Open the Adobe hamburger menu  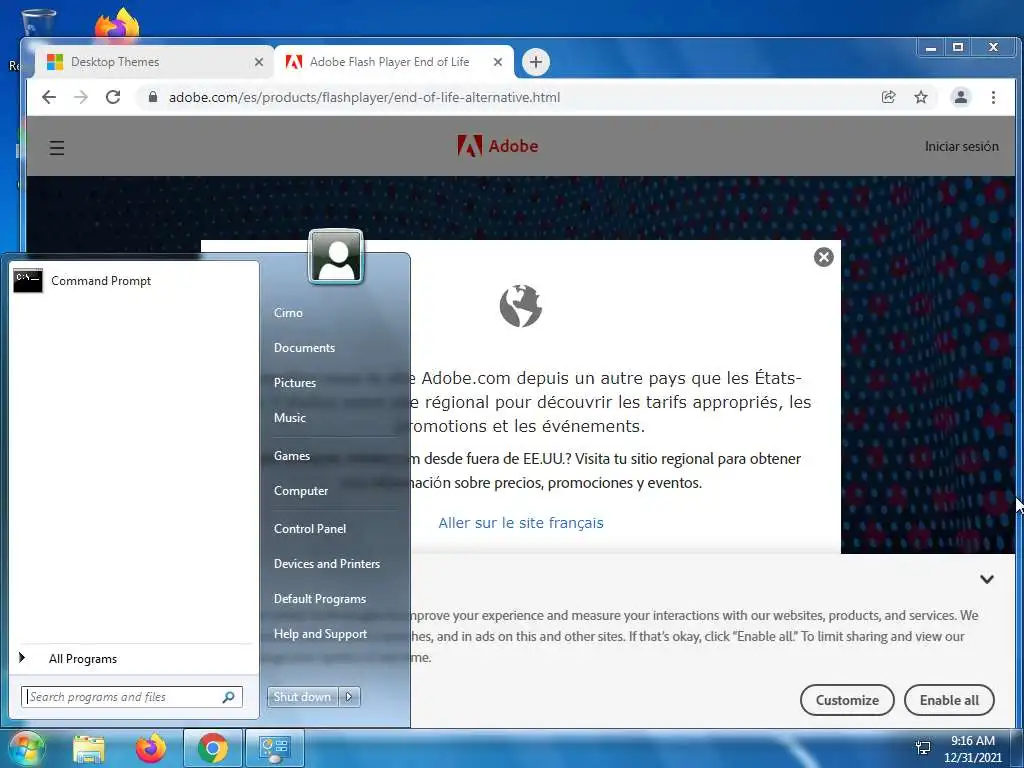pos(57,148)
